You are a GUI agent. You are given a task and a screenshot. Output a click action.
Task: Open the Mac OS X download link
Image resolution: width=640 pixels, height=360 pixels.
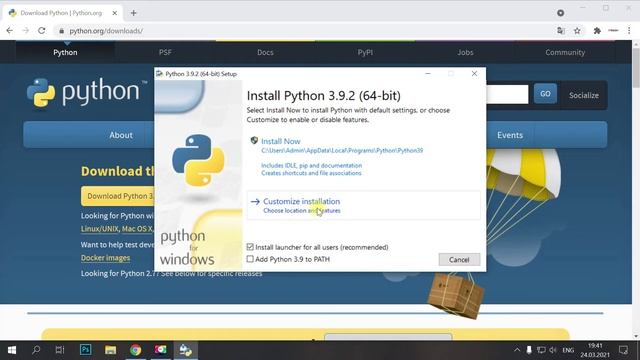(137, 229)
